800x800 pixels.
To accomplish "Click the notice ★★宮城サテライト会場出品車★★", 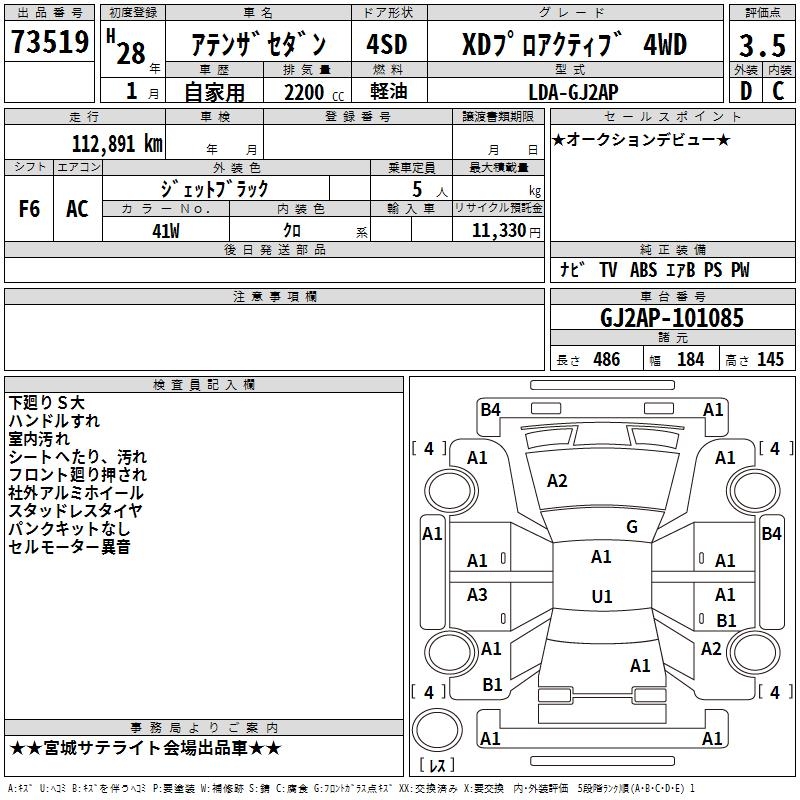I will tap(145, 748).
